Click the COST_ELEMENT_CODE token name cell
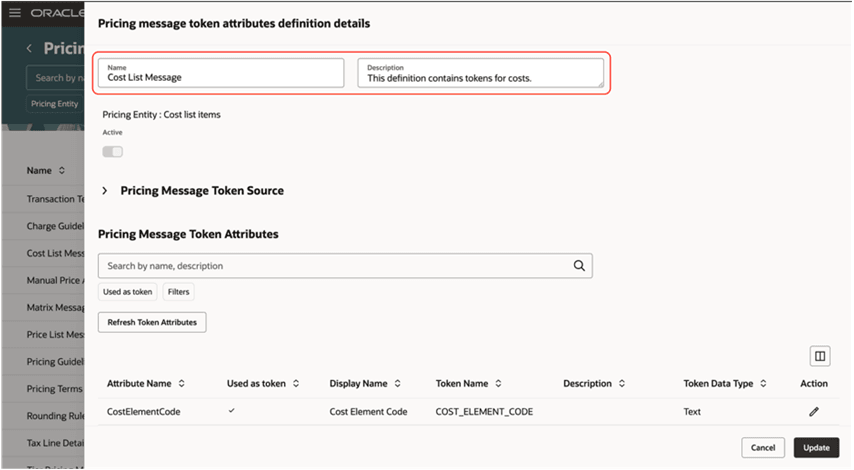 click(484, 412)
